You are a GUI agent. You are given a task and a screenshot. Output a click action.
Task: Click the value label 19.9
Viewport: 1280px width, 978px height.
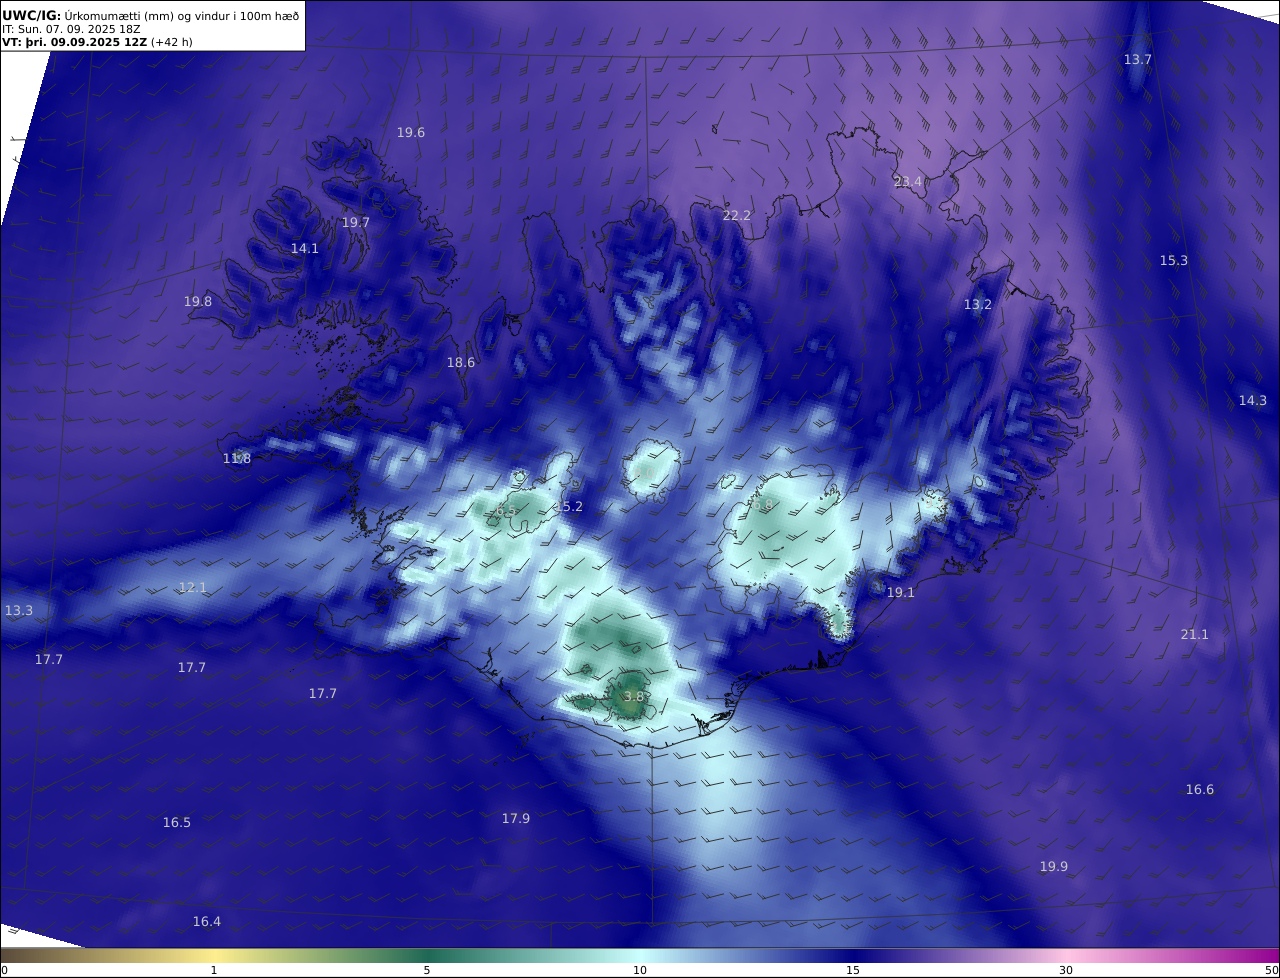tap(1054, 867)
